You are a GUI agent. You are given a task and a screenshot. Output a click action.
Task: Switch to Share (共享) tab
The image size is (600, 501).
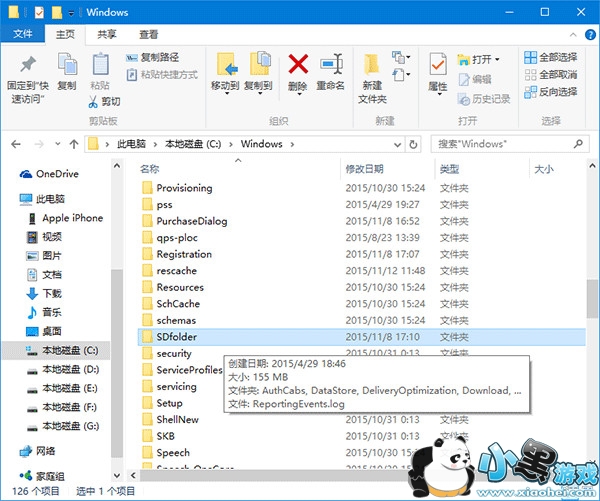(106, 34)
